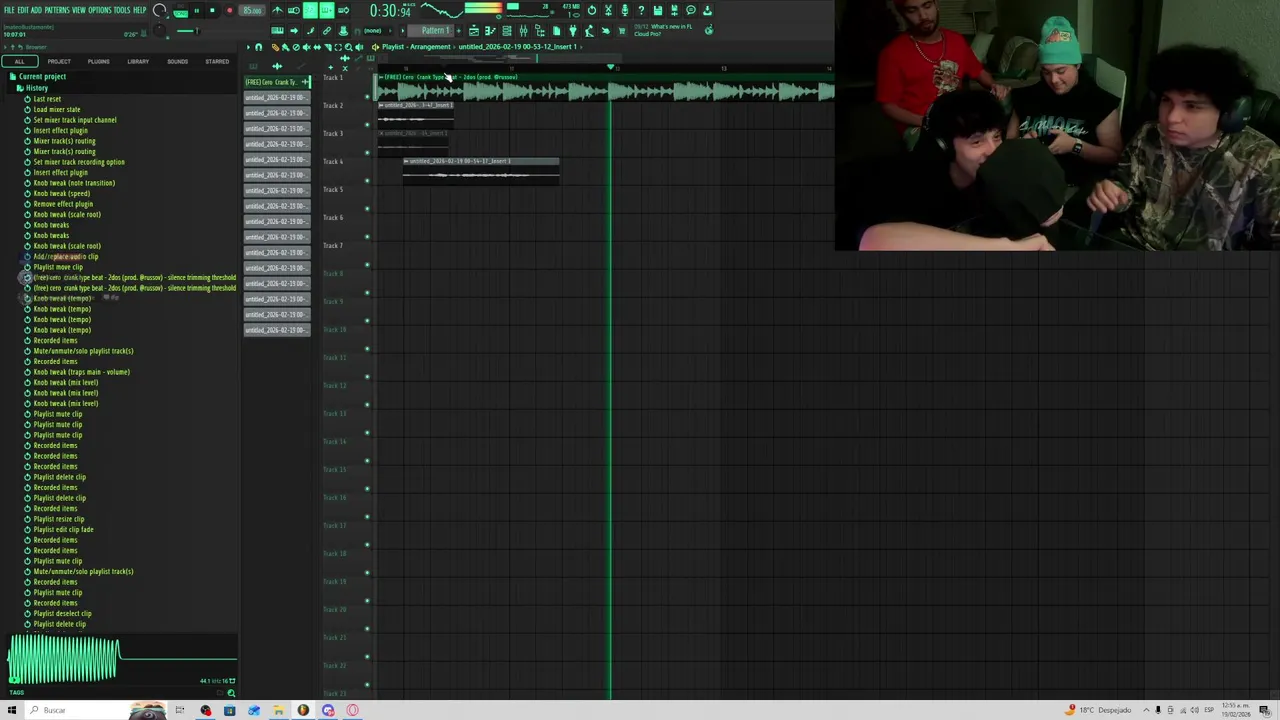1280x720 pixels.
Task: Open the VIEW menu
Action: click(x=78, y=10)
